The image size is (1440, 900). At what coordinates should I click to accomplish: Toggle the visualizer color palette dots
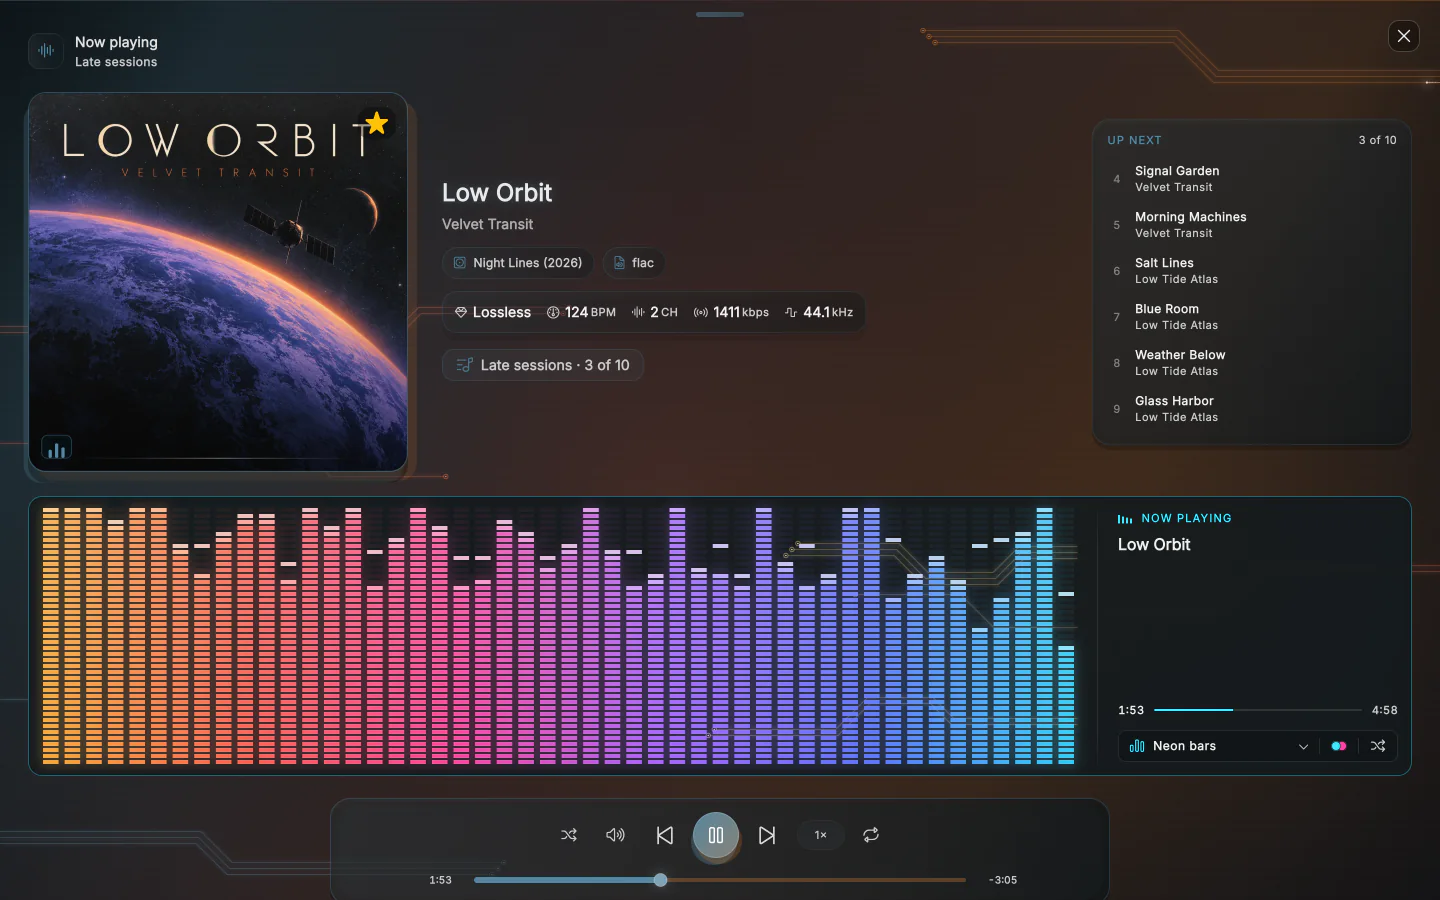(x=1339, y=746)
